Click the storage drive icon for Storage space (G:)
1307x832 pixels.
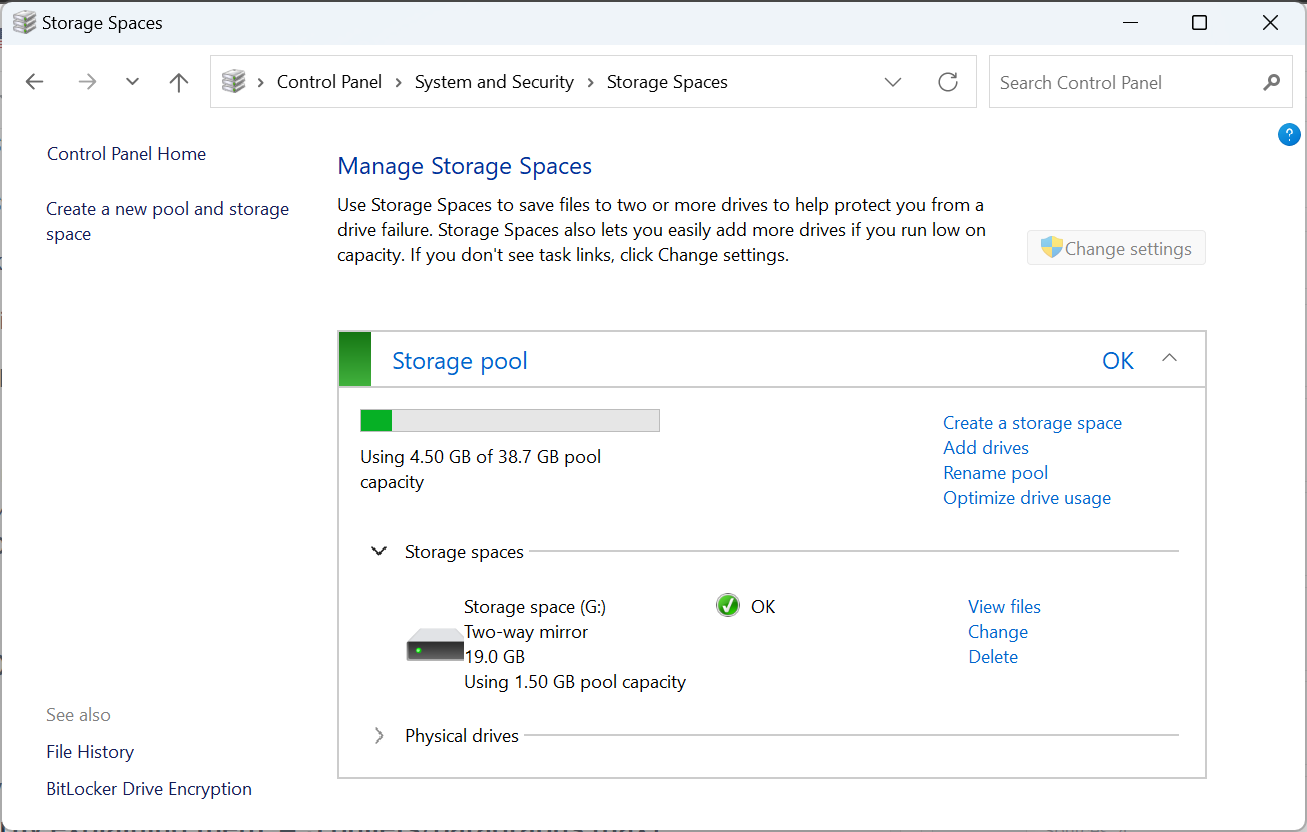(435, 643)
